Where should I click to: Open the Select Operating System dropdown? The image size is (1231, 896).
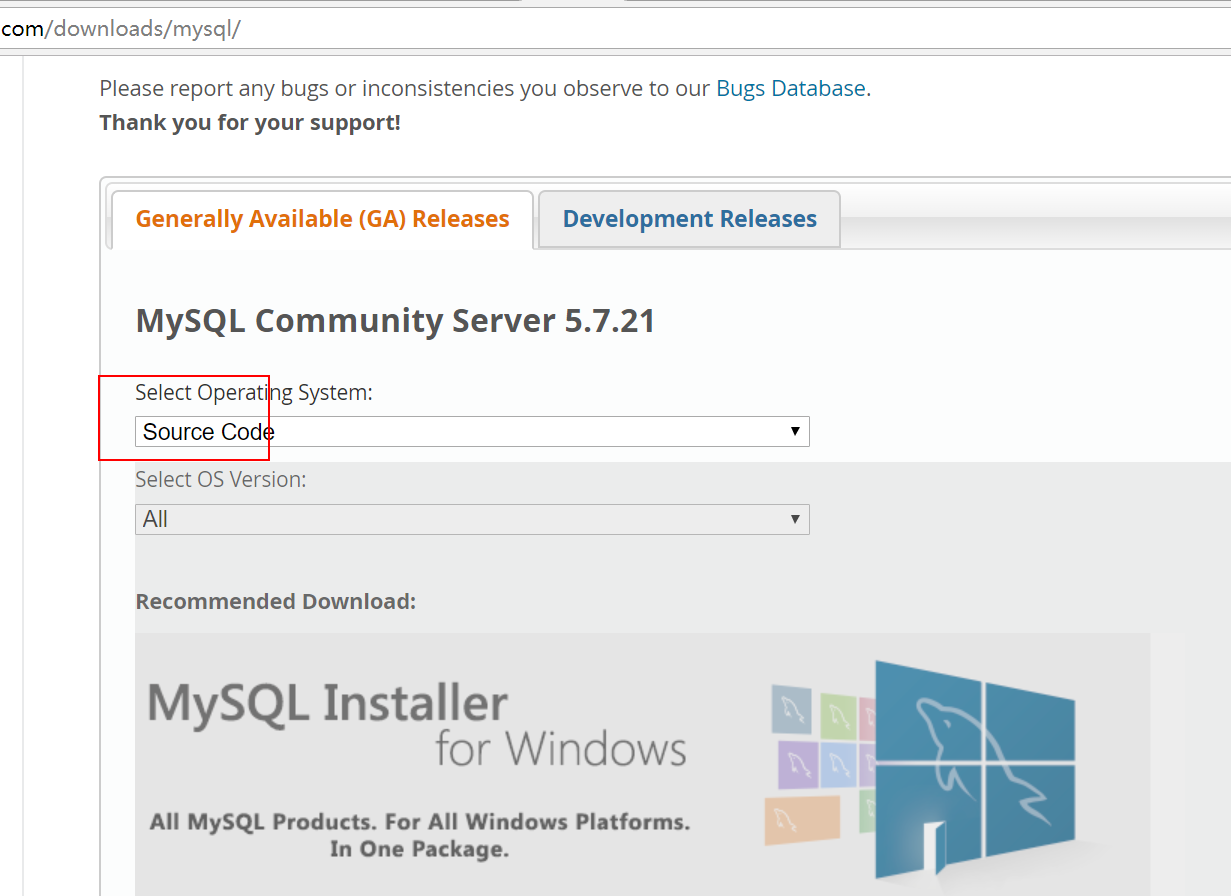point(472,432)
